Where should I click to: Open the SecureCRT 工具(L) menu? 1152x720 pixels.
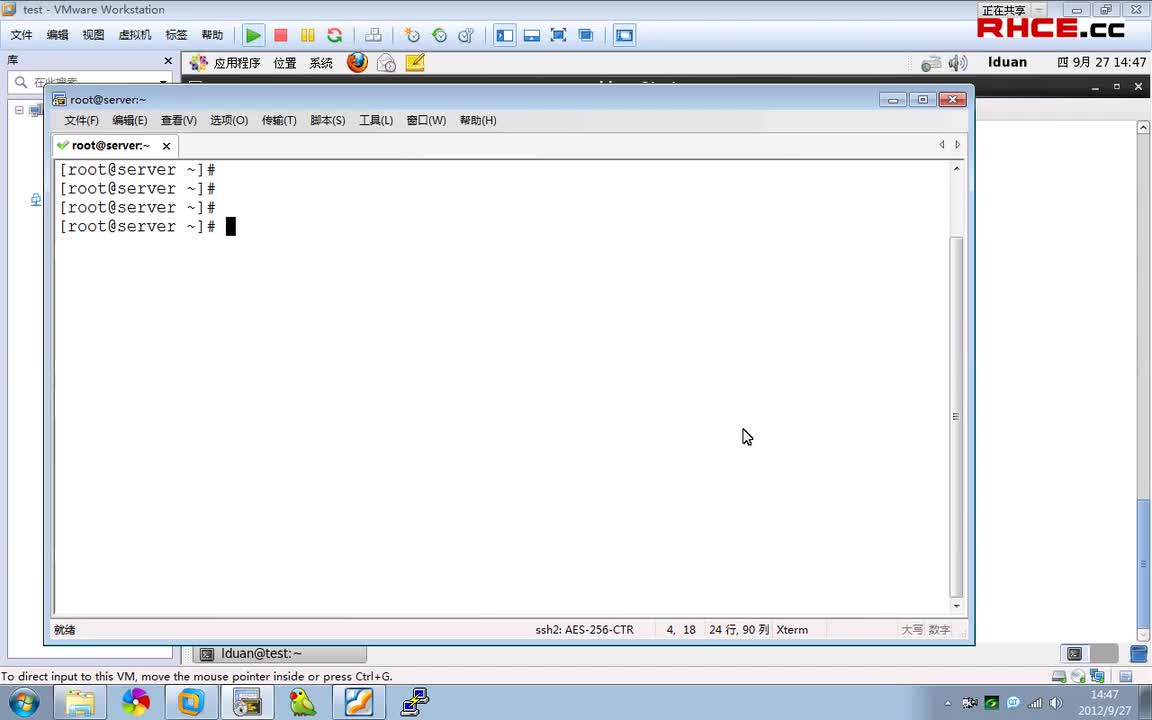pos(375,120)
